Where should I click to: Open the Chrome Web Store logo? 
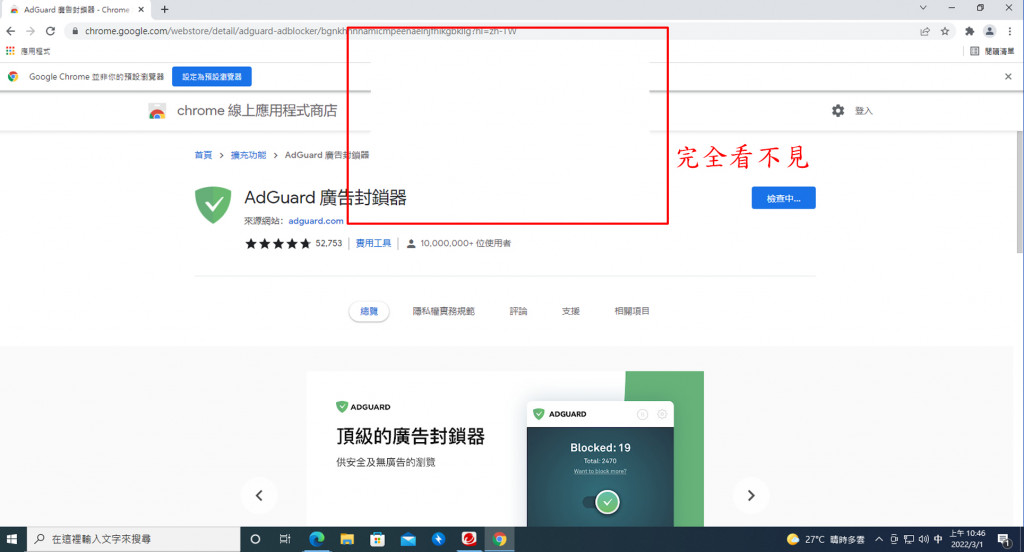157,112
